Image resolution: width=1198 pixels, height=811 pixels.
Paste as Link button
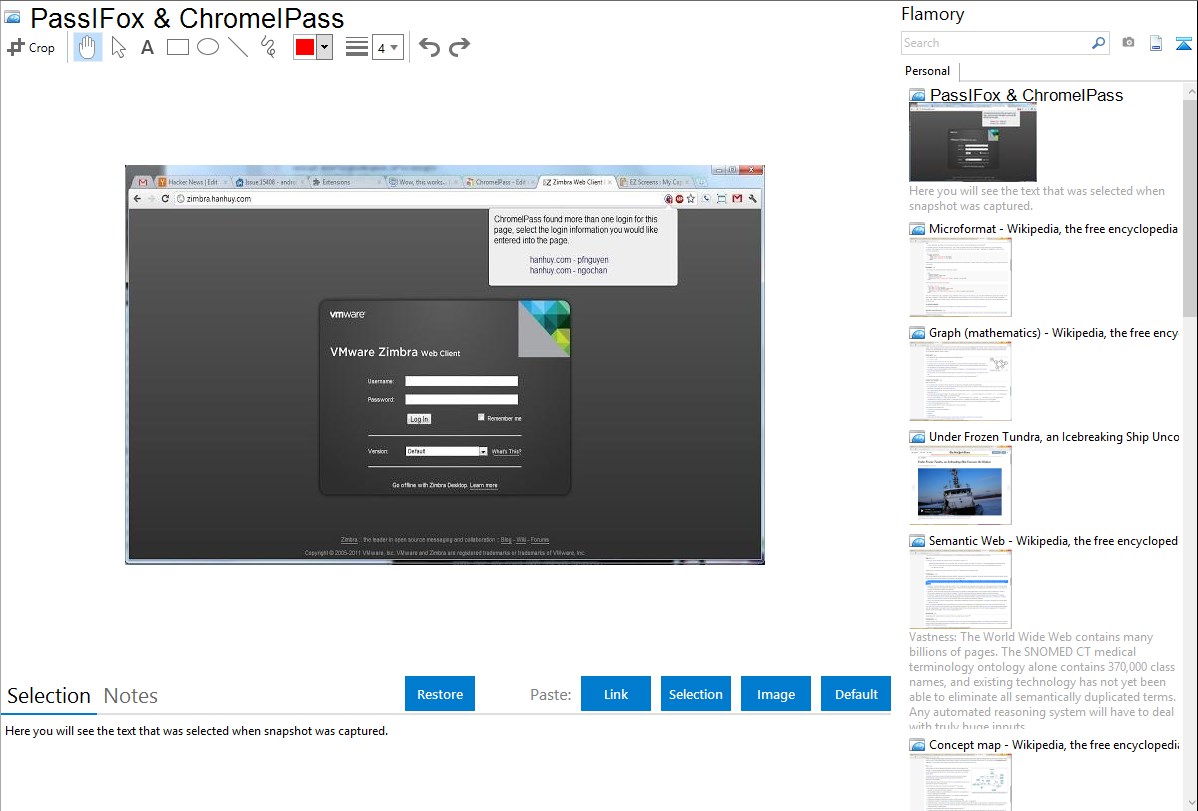tap(616, 694)
